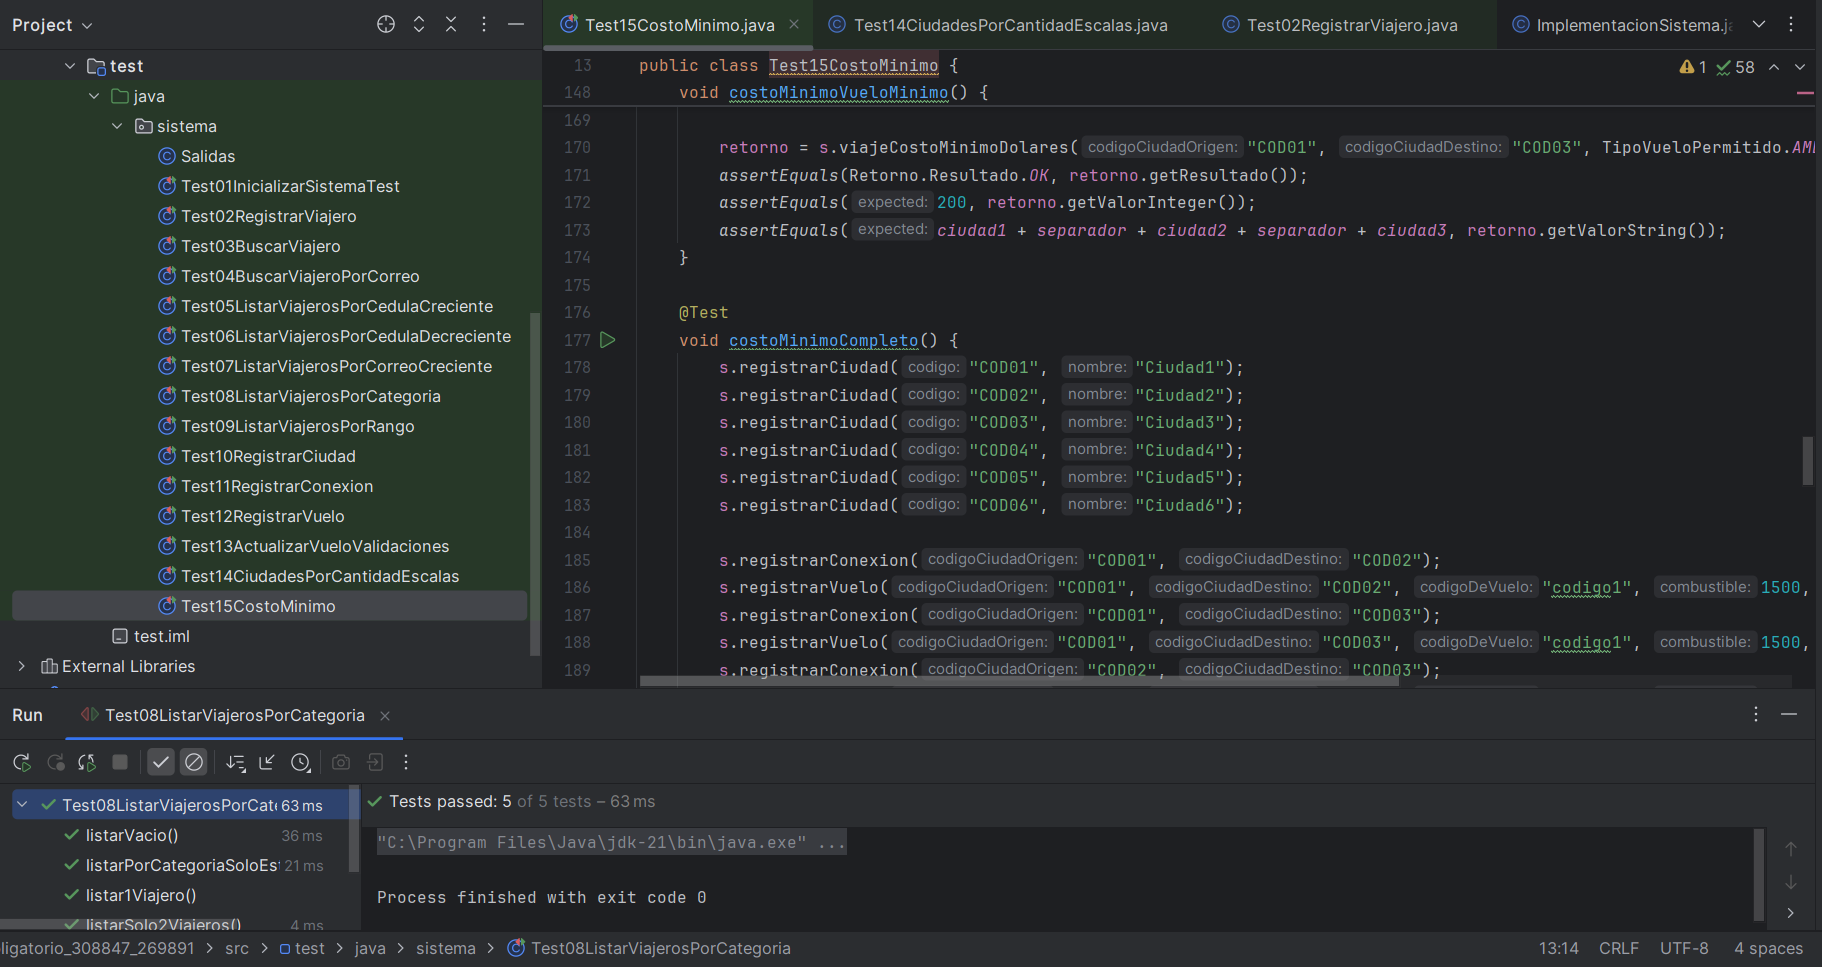Click sistema in breadcrumb bar
This screenshot has height=967, width=1822.
click(x=446, y=948)
